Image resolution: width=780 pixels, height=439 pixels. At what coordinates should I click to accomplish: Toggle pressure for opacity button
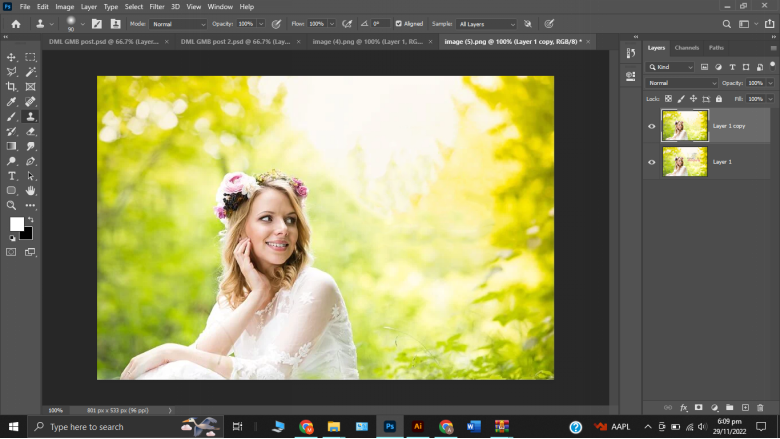pyautogui.click(x=276, y=24)
